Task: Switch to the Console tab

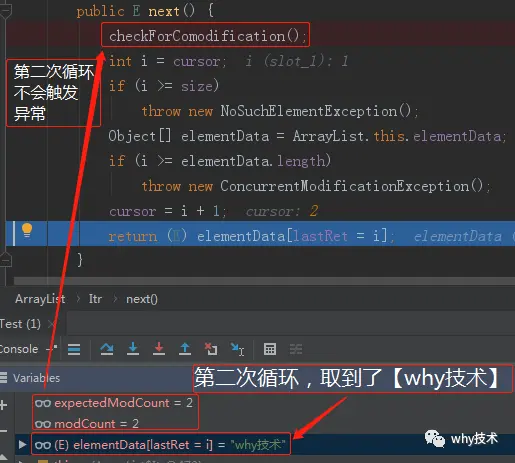Action: pos(19,349)
